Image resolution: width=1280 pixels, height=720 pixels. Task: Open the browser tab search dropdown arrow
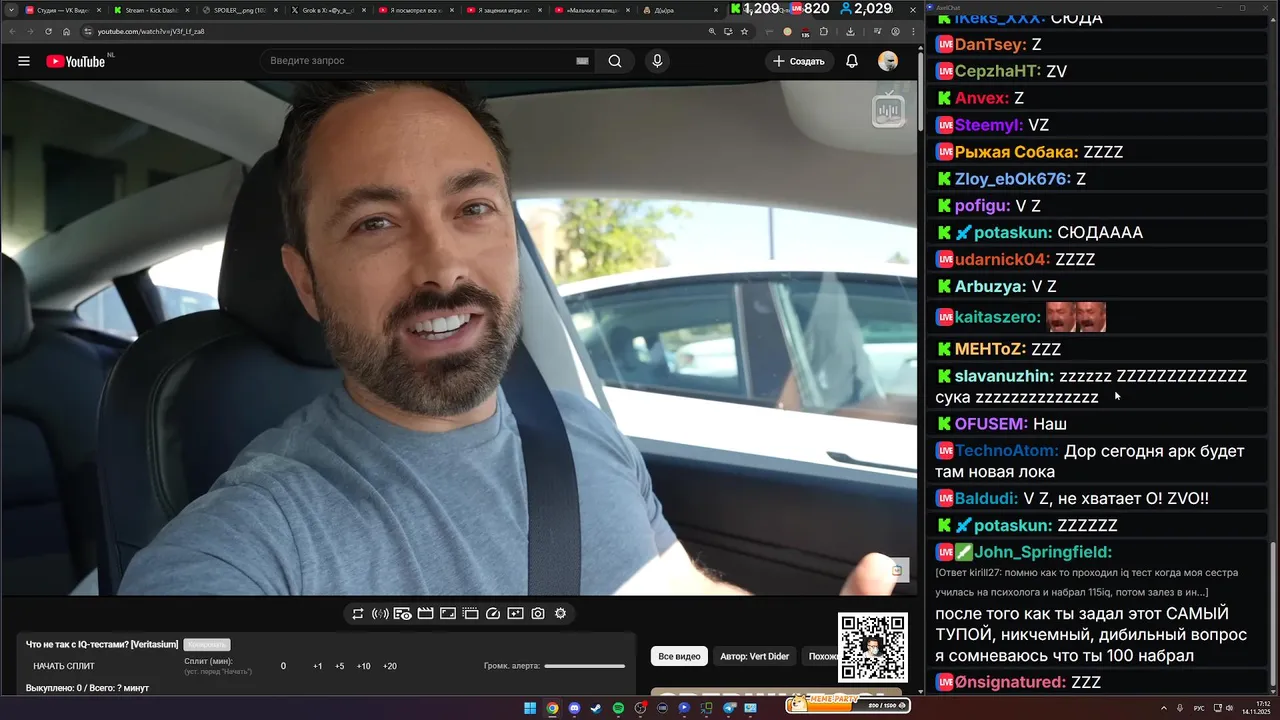[x=9, y=10]
